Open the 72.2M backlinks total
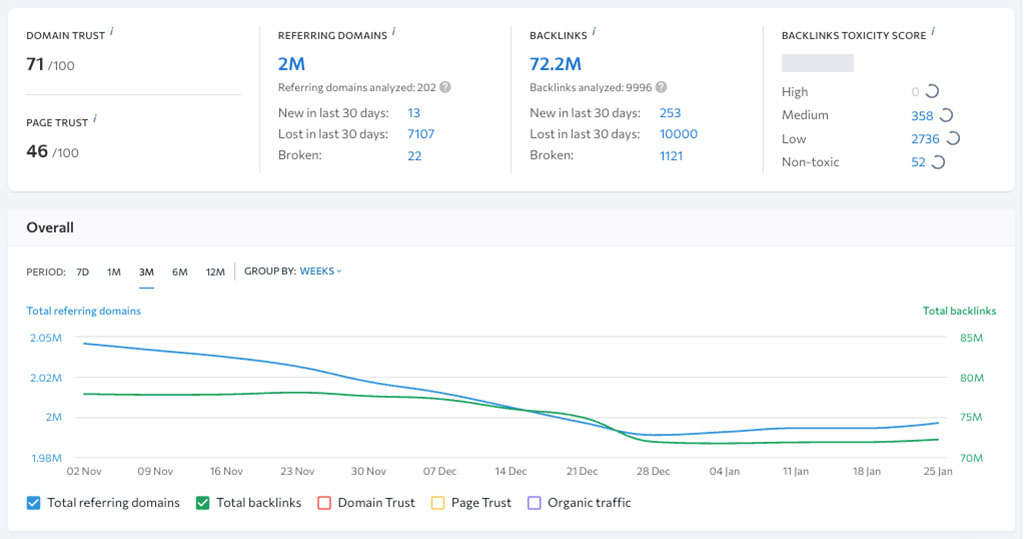 [x=555, y=64]
